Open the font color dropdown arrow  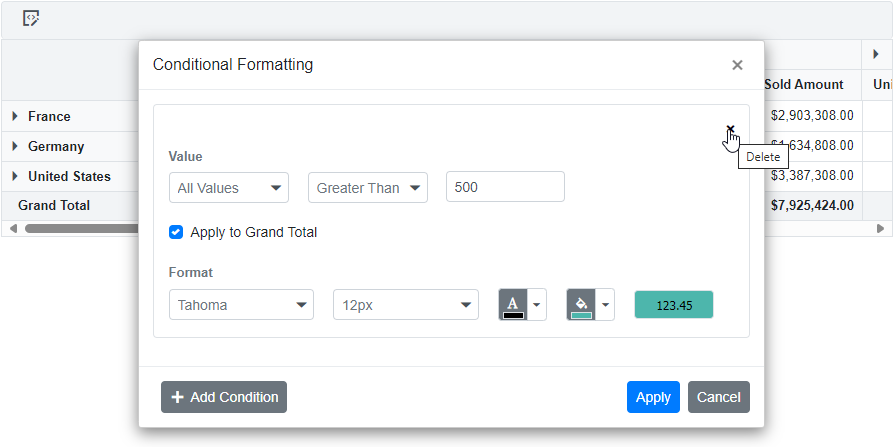tap(537, 304)
